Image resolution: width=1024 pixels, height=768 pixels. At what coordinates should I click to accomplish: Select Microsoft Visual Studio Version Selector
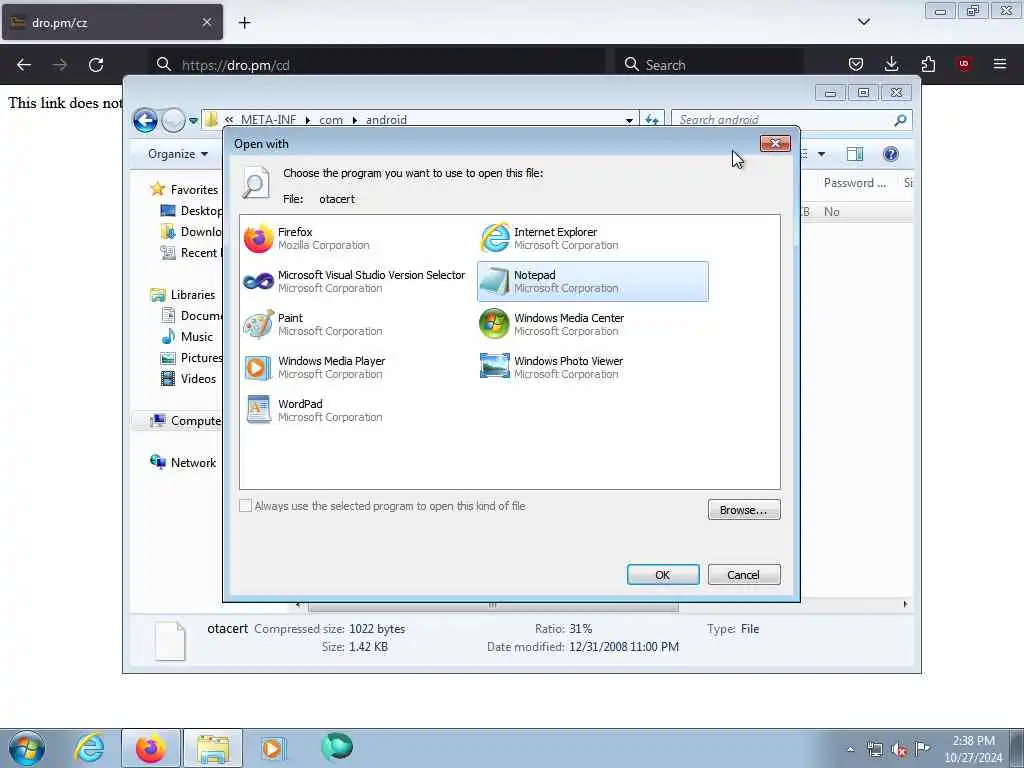point(355,281)
